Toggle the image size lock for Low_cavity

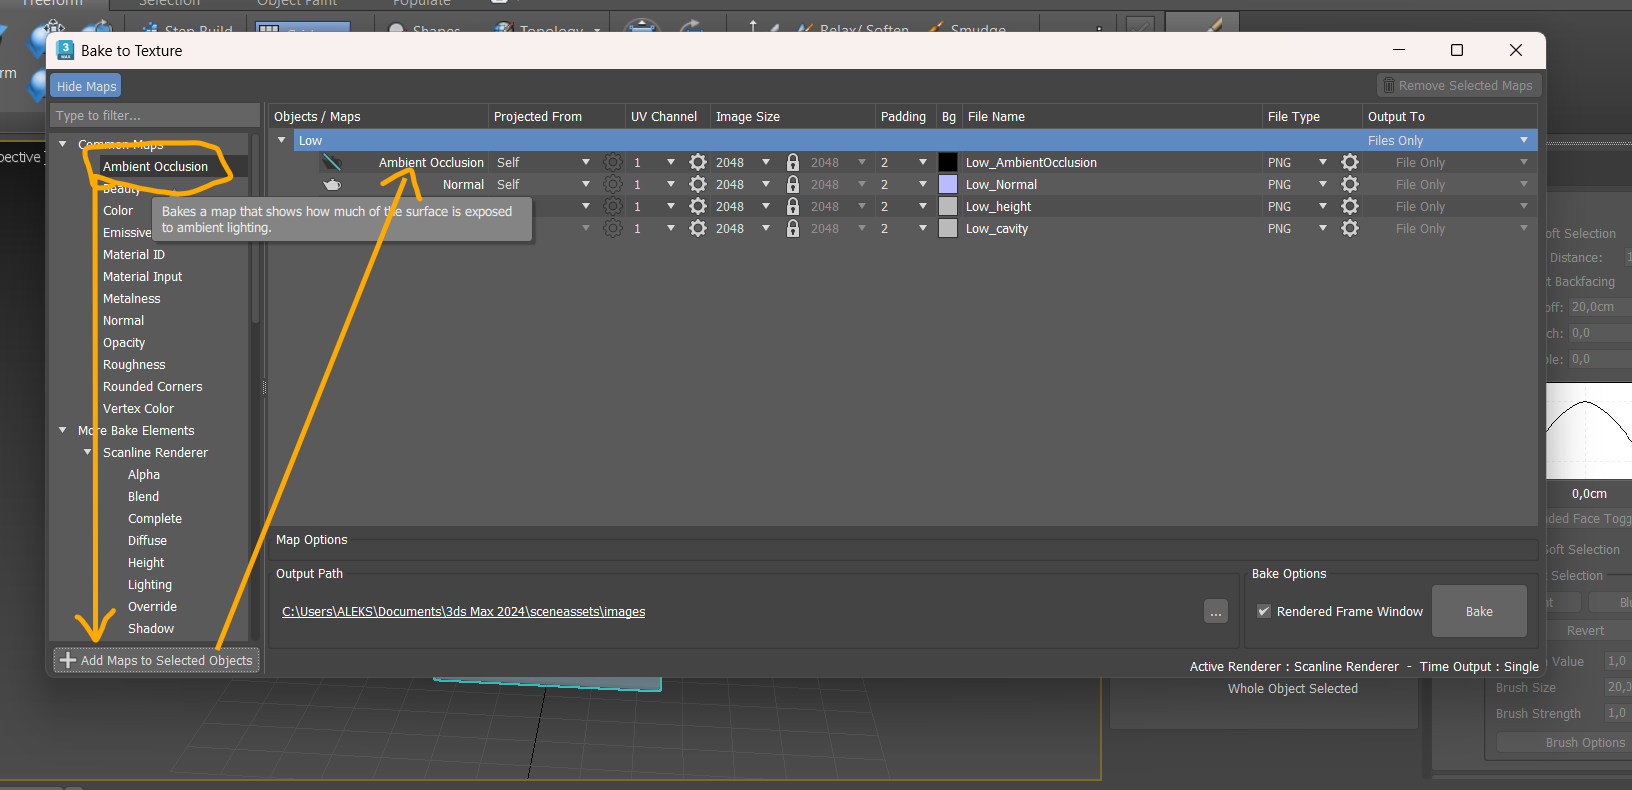point(793,228)
